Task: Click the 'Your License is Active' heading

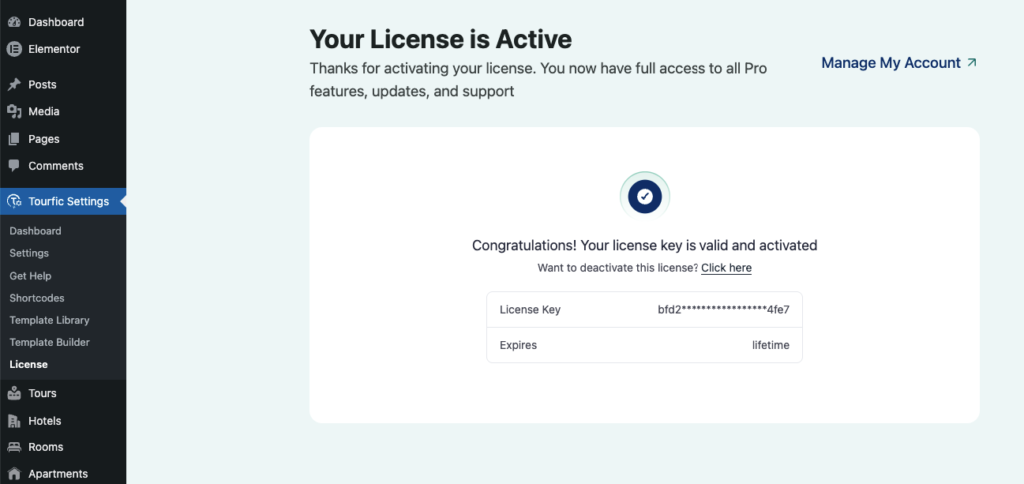Action: tap(440, 39)
